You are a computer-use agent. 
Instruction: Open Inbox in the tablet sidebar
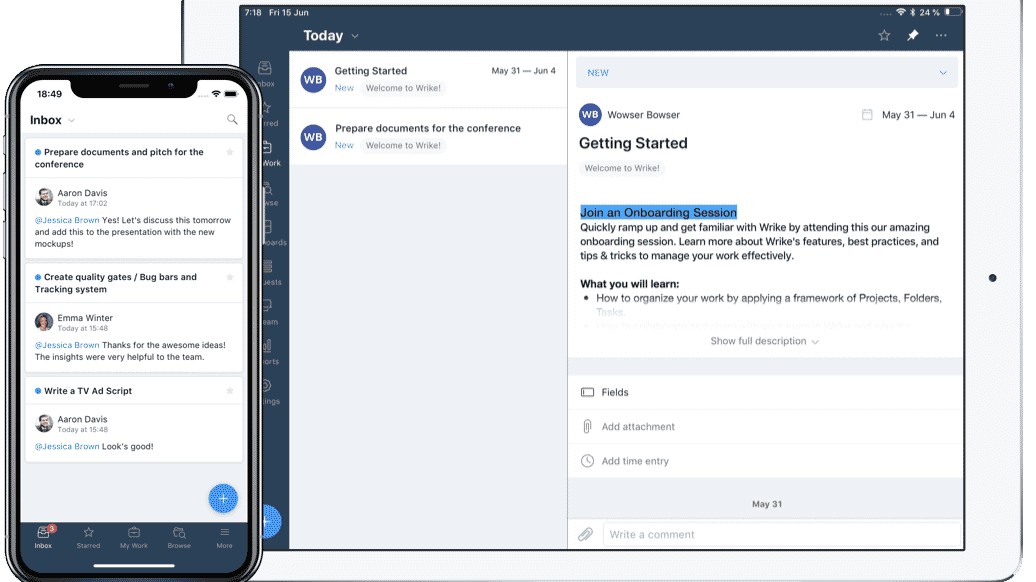(266, 74)
